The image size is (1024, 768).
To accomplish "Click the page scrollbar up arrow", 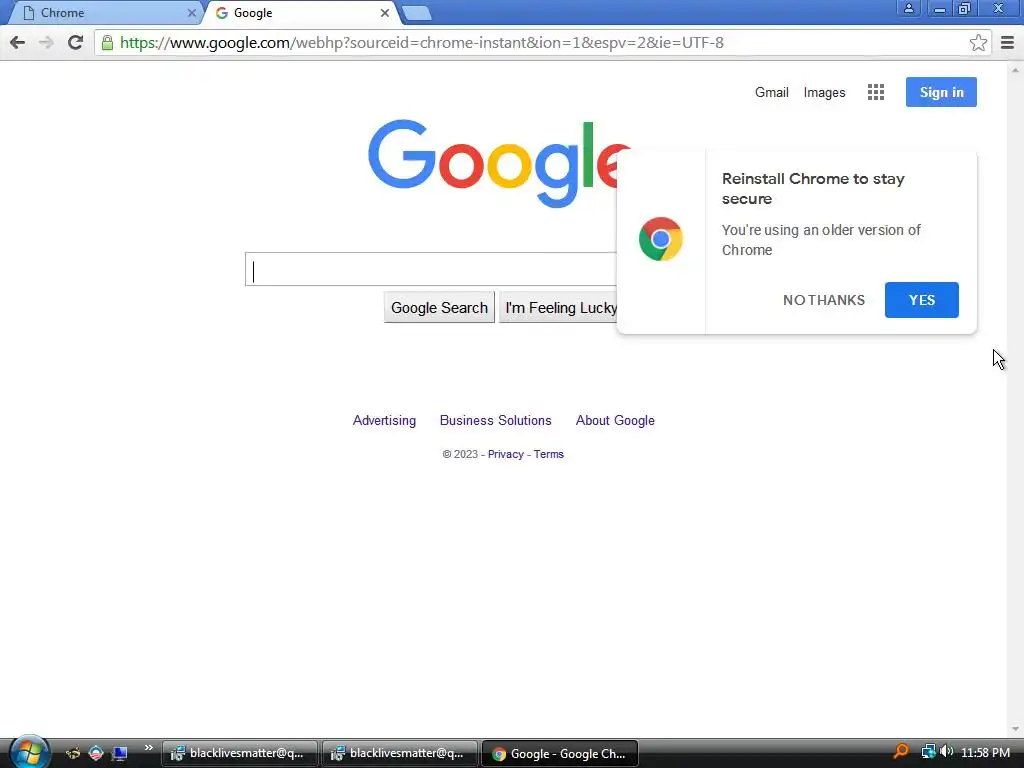I will pos(1015,69).
